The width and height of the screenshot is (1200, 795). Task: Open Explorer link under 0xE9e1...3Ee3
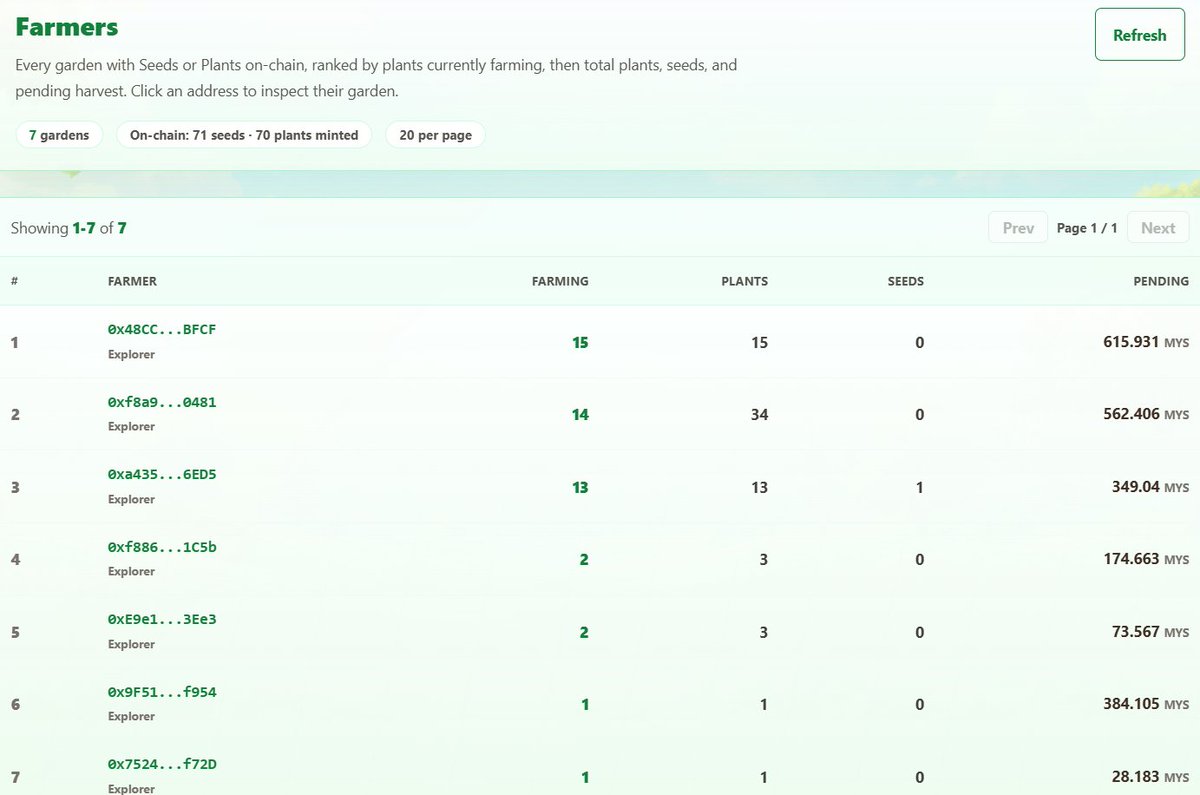point(131,644)
